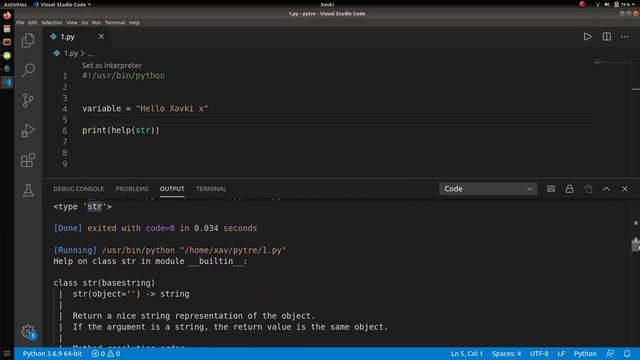Close the 1.py editor tab

pos(101,37)
